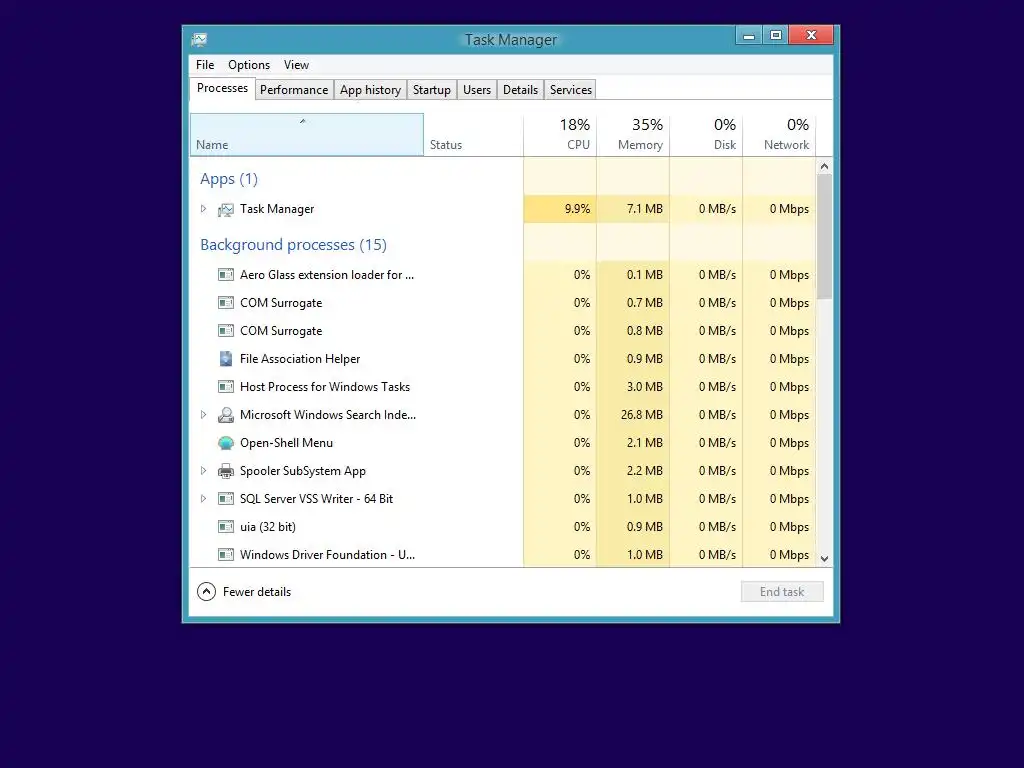
Task: Click the SQL Server VSS Writer icon
Action: click(x=226, y=499)
